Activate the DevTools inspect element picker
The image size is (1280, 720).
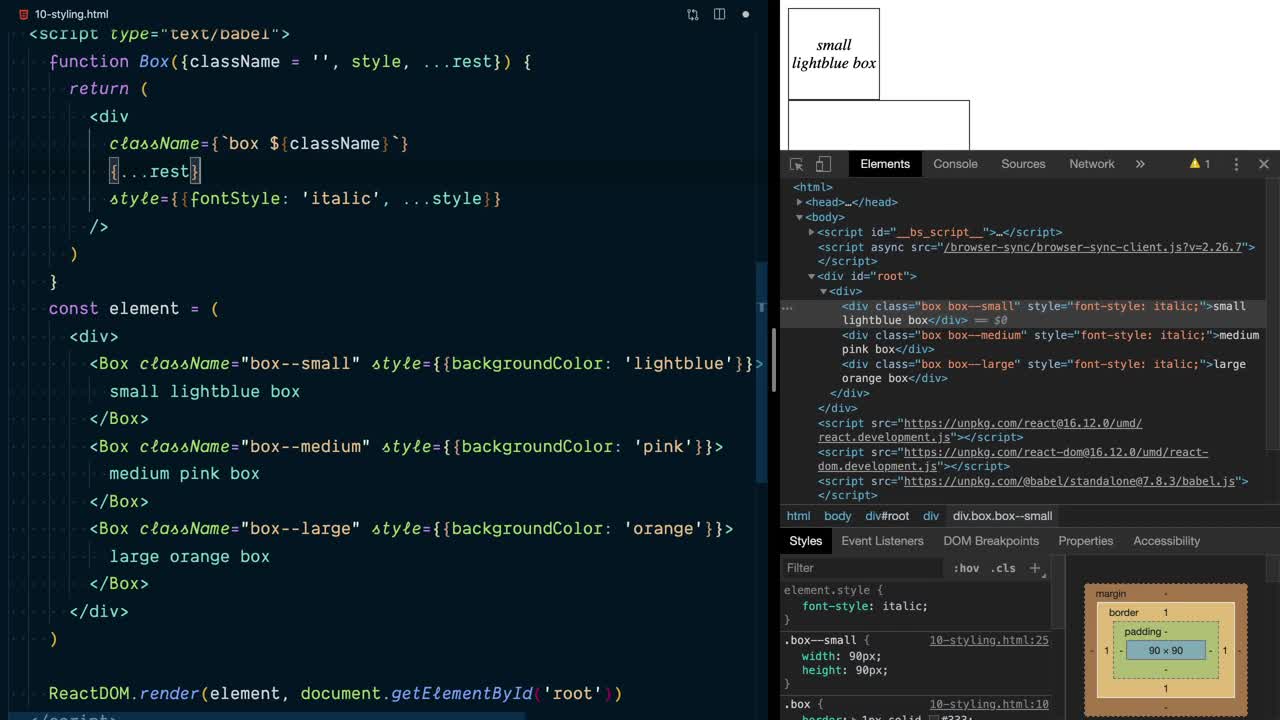click(x=797, y=164)
